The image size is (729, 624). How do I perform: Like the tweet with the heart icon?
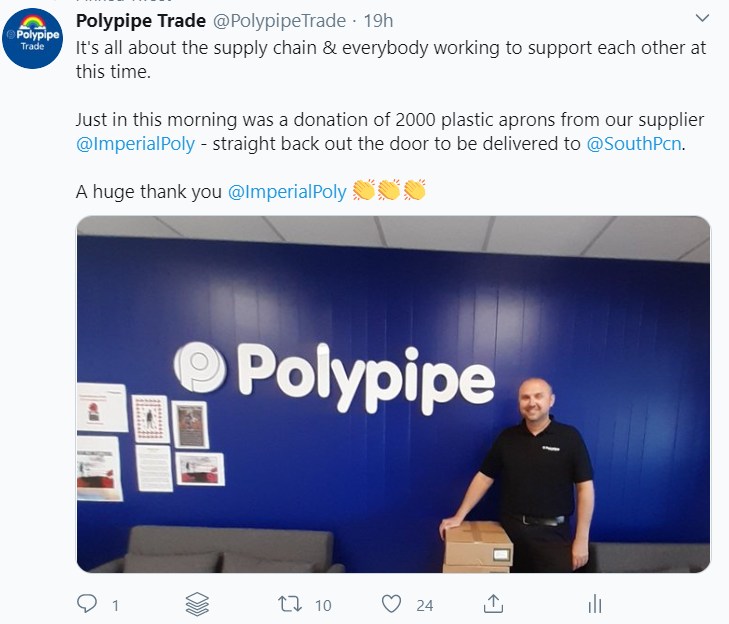tap(391, 604)
